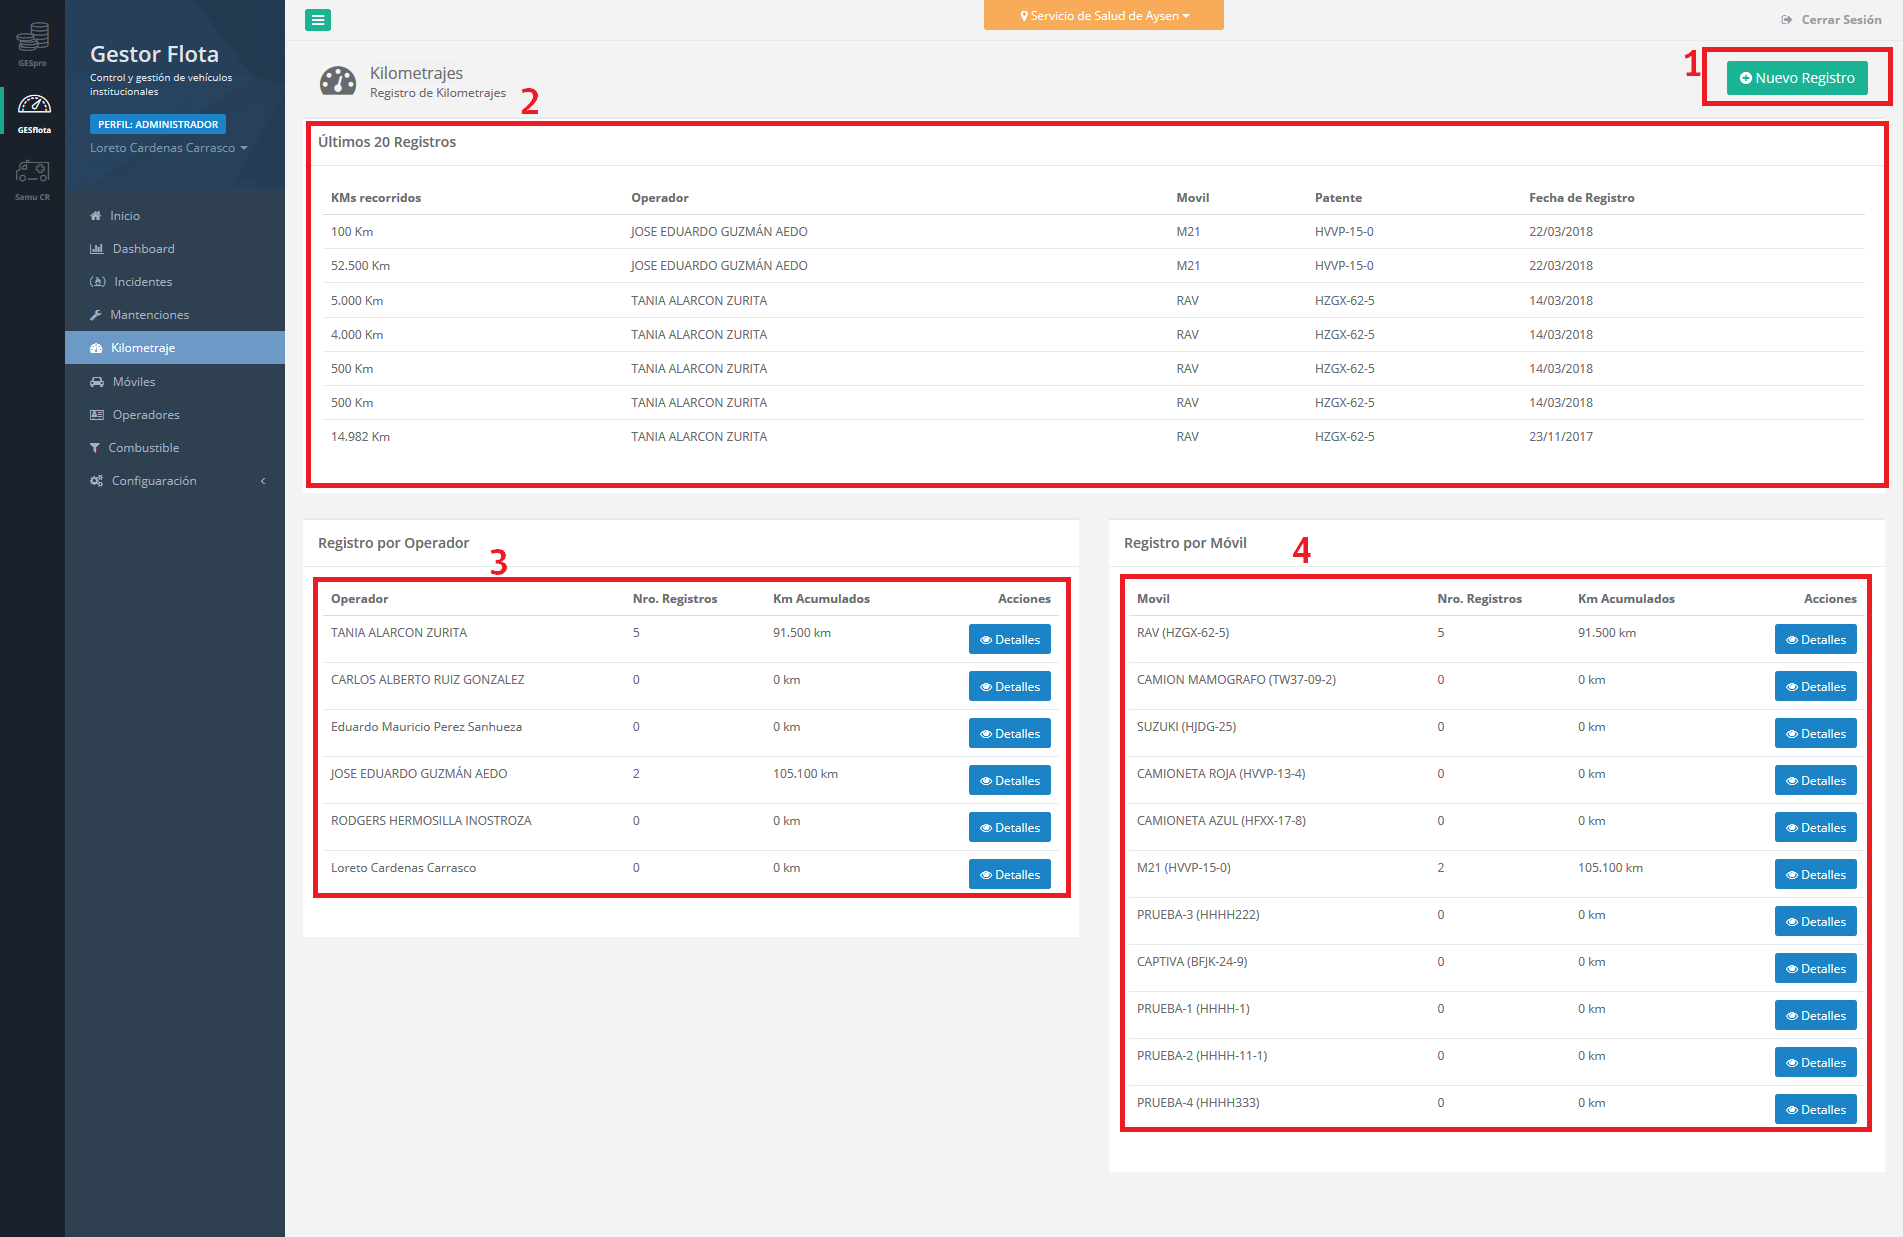
Task: Go to Dashboard in the sidebar
Action: coord(143,249)
